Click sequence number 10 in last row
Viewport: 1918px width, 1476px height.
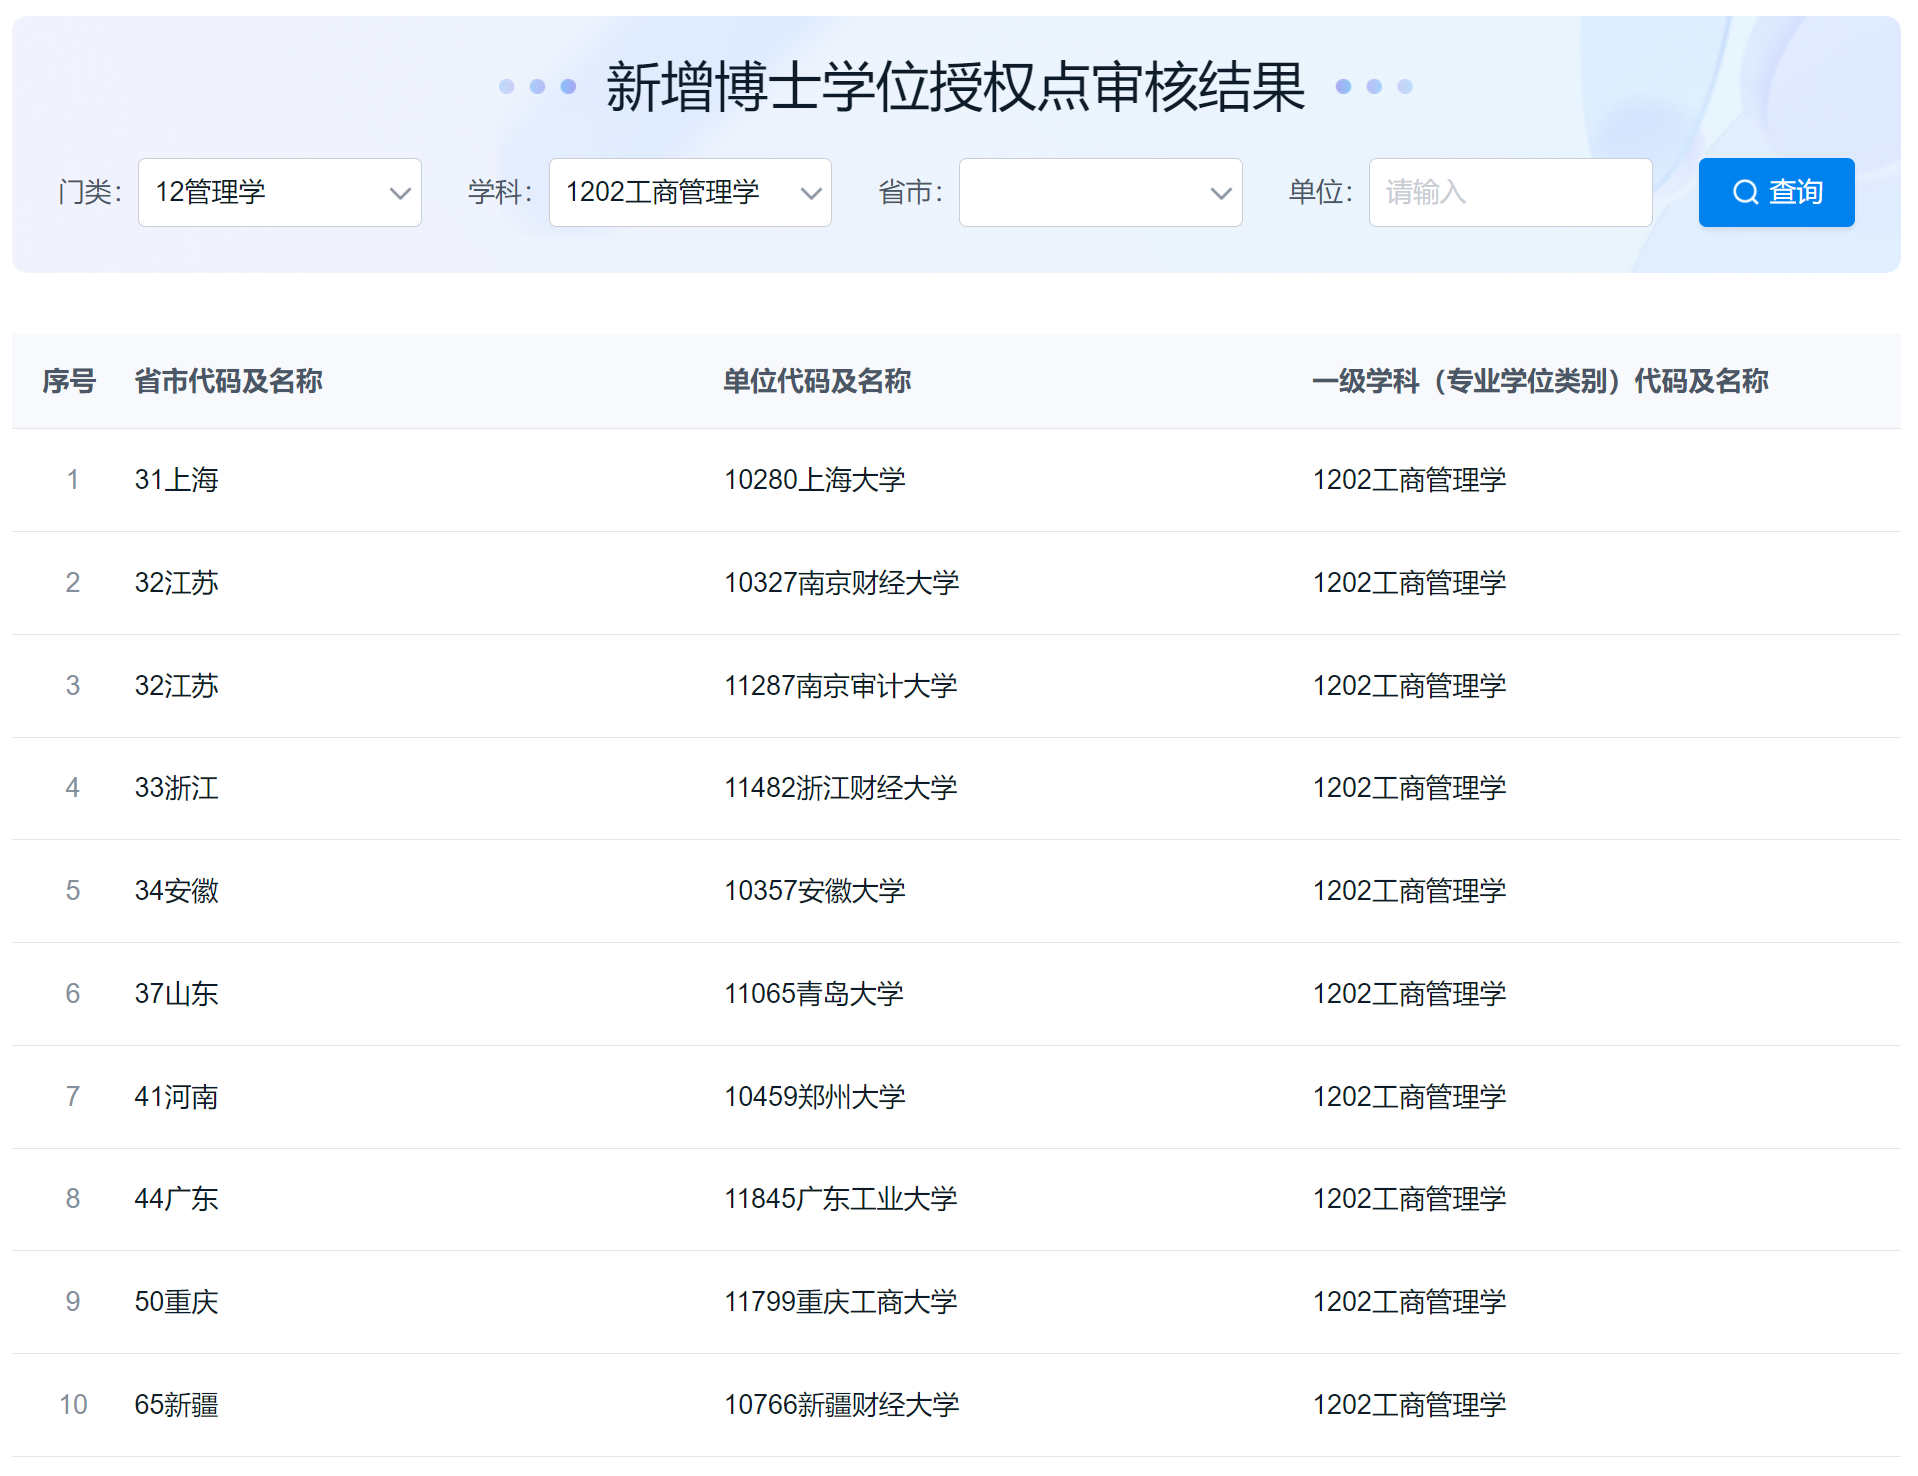73,1405
